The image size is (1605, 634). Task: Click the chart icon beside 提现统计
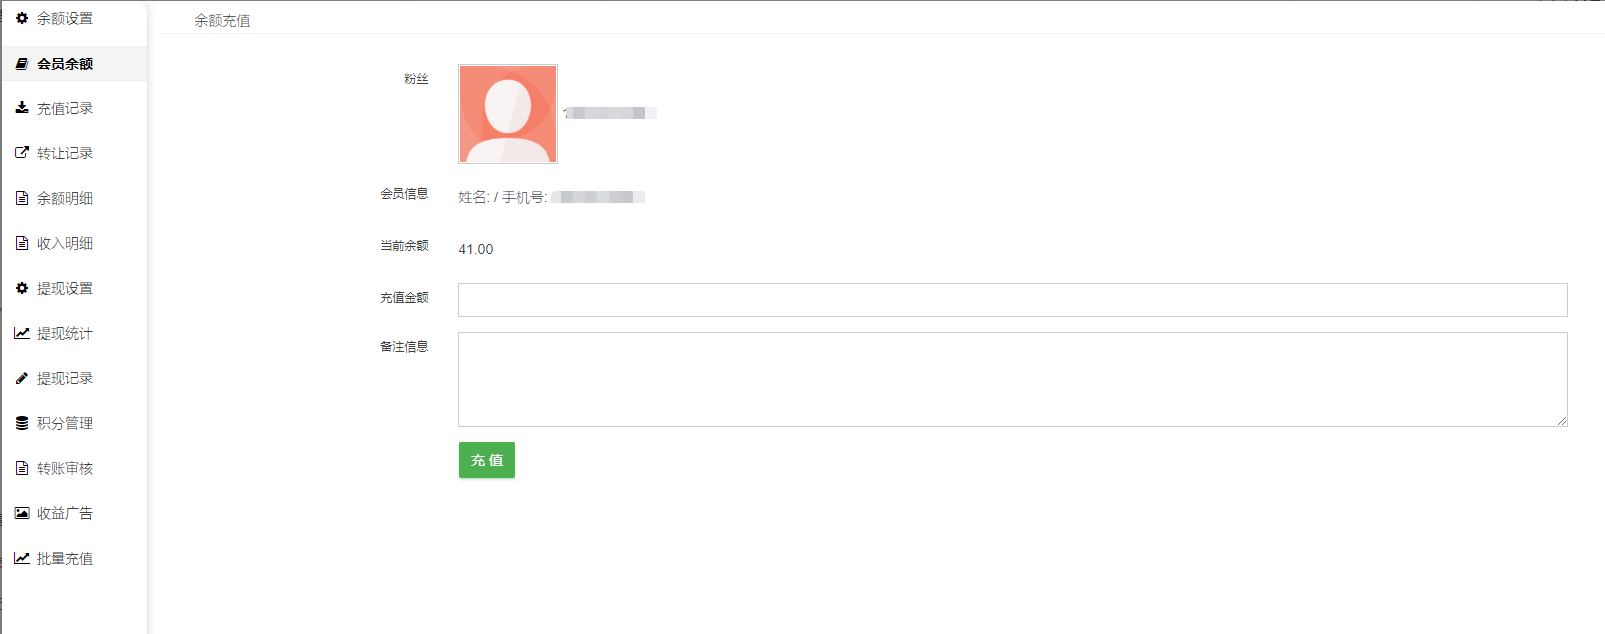click(22, 333)
